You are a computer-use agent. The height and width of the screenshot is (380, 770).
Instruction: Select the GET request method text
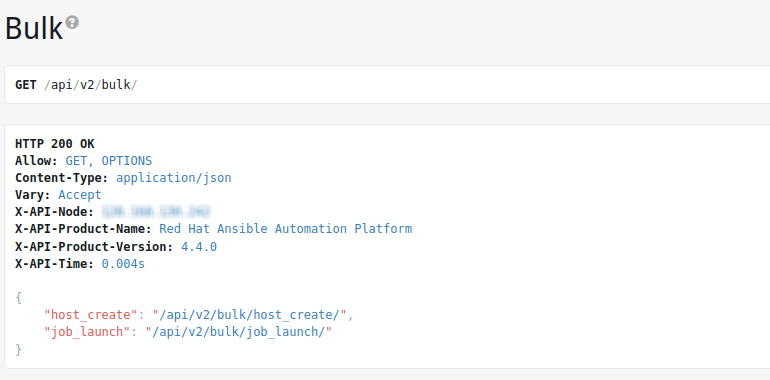pyautogui.click(x=26, y=85)
